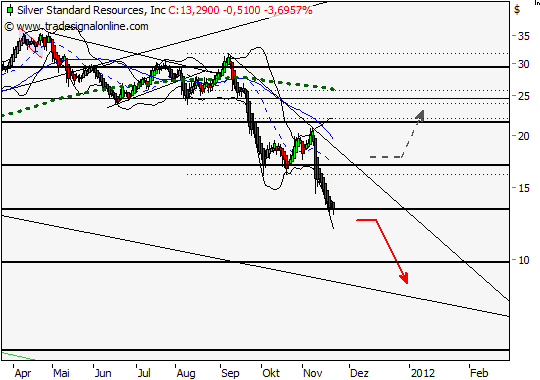
Task: Click the Mai month label
Action: pyautogui.click(x=62, y=373)
